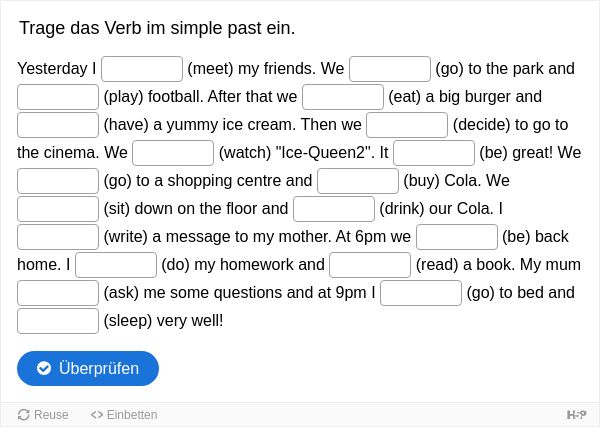The height and width of the screenshot is (427, 600).
Task: Click the checkmark icon on Überprüfen
Action: pos(44,368)
